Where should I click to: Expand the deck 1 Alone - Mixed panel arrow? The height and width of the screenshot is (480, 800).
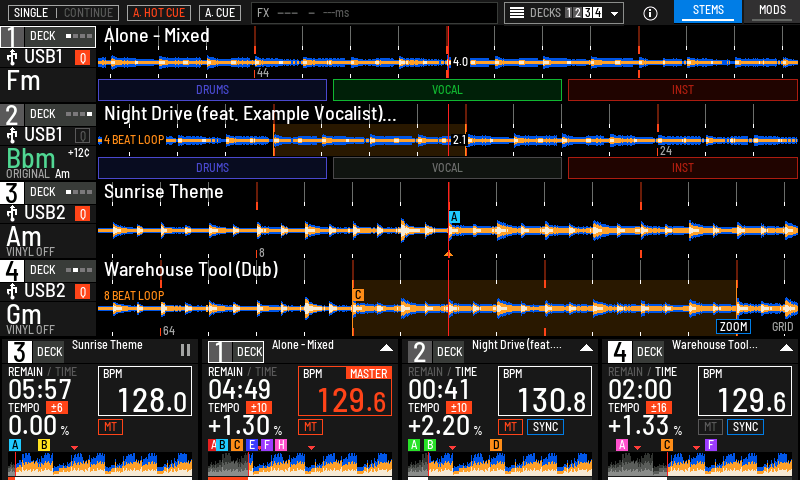pyautogui.click(x=387, y=348)
